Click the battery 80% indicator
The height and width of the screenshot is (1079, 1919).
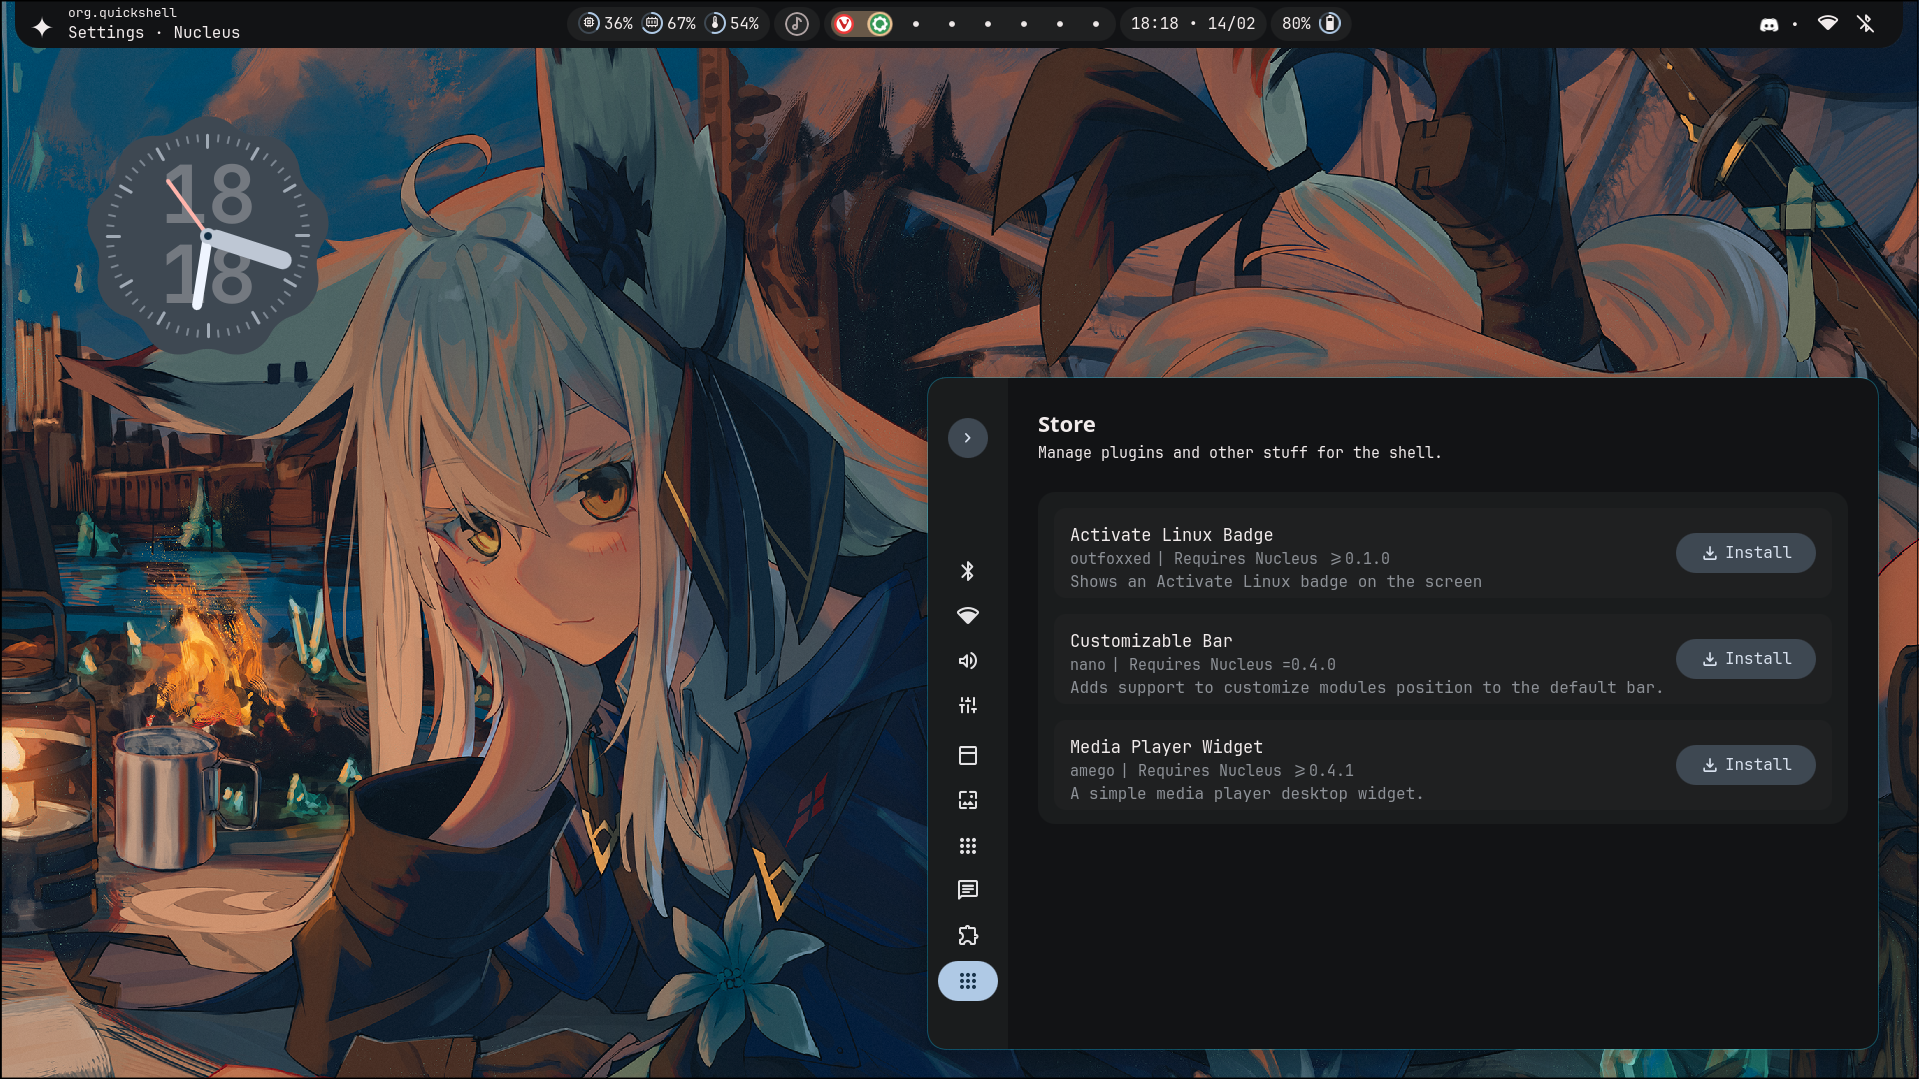click(1310, 23)
